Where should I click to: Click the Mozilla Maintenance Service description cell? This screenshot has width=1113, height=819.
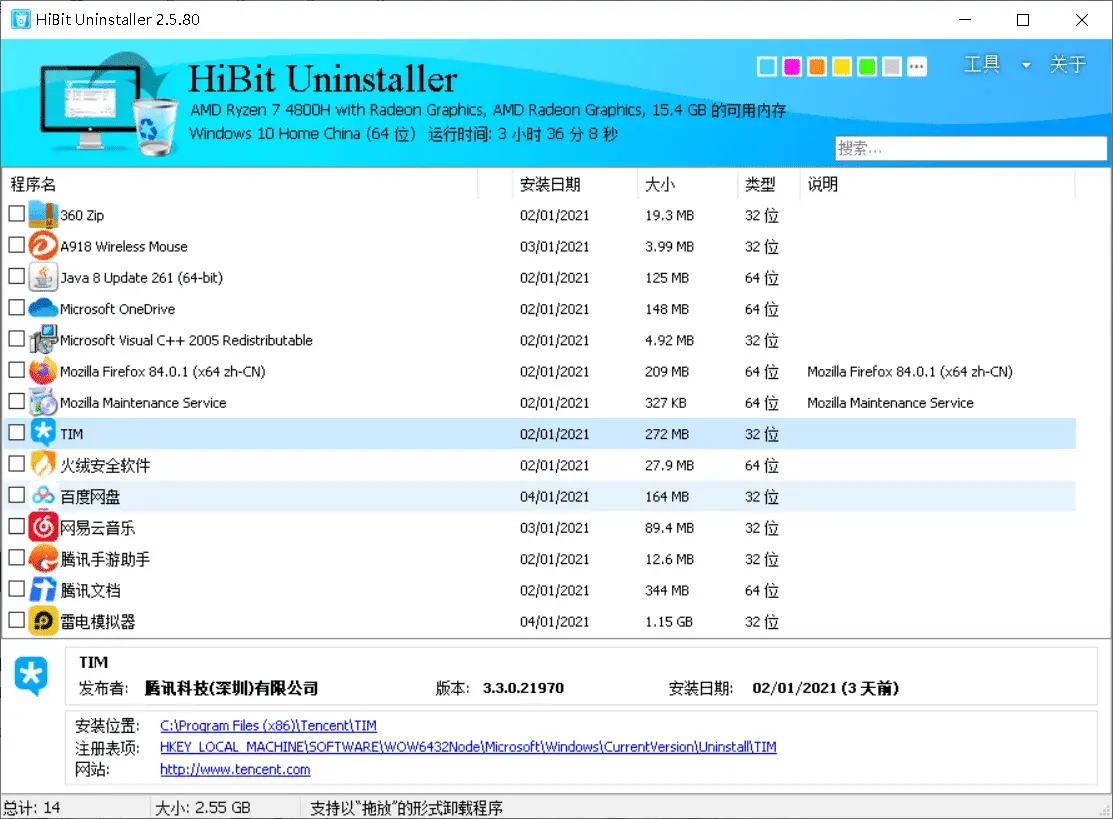tap(890, 402)
